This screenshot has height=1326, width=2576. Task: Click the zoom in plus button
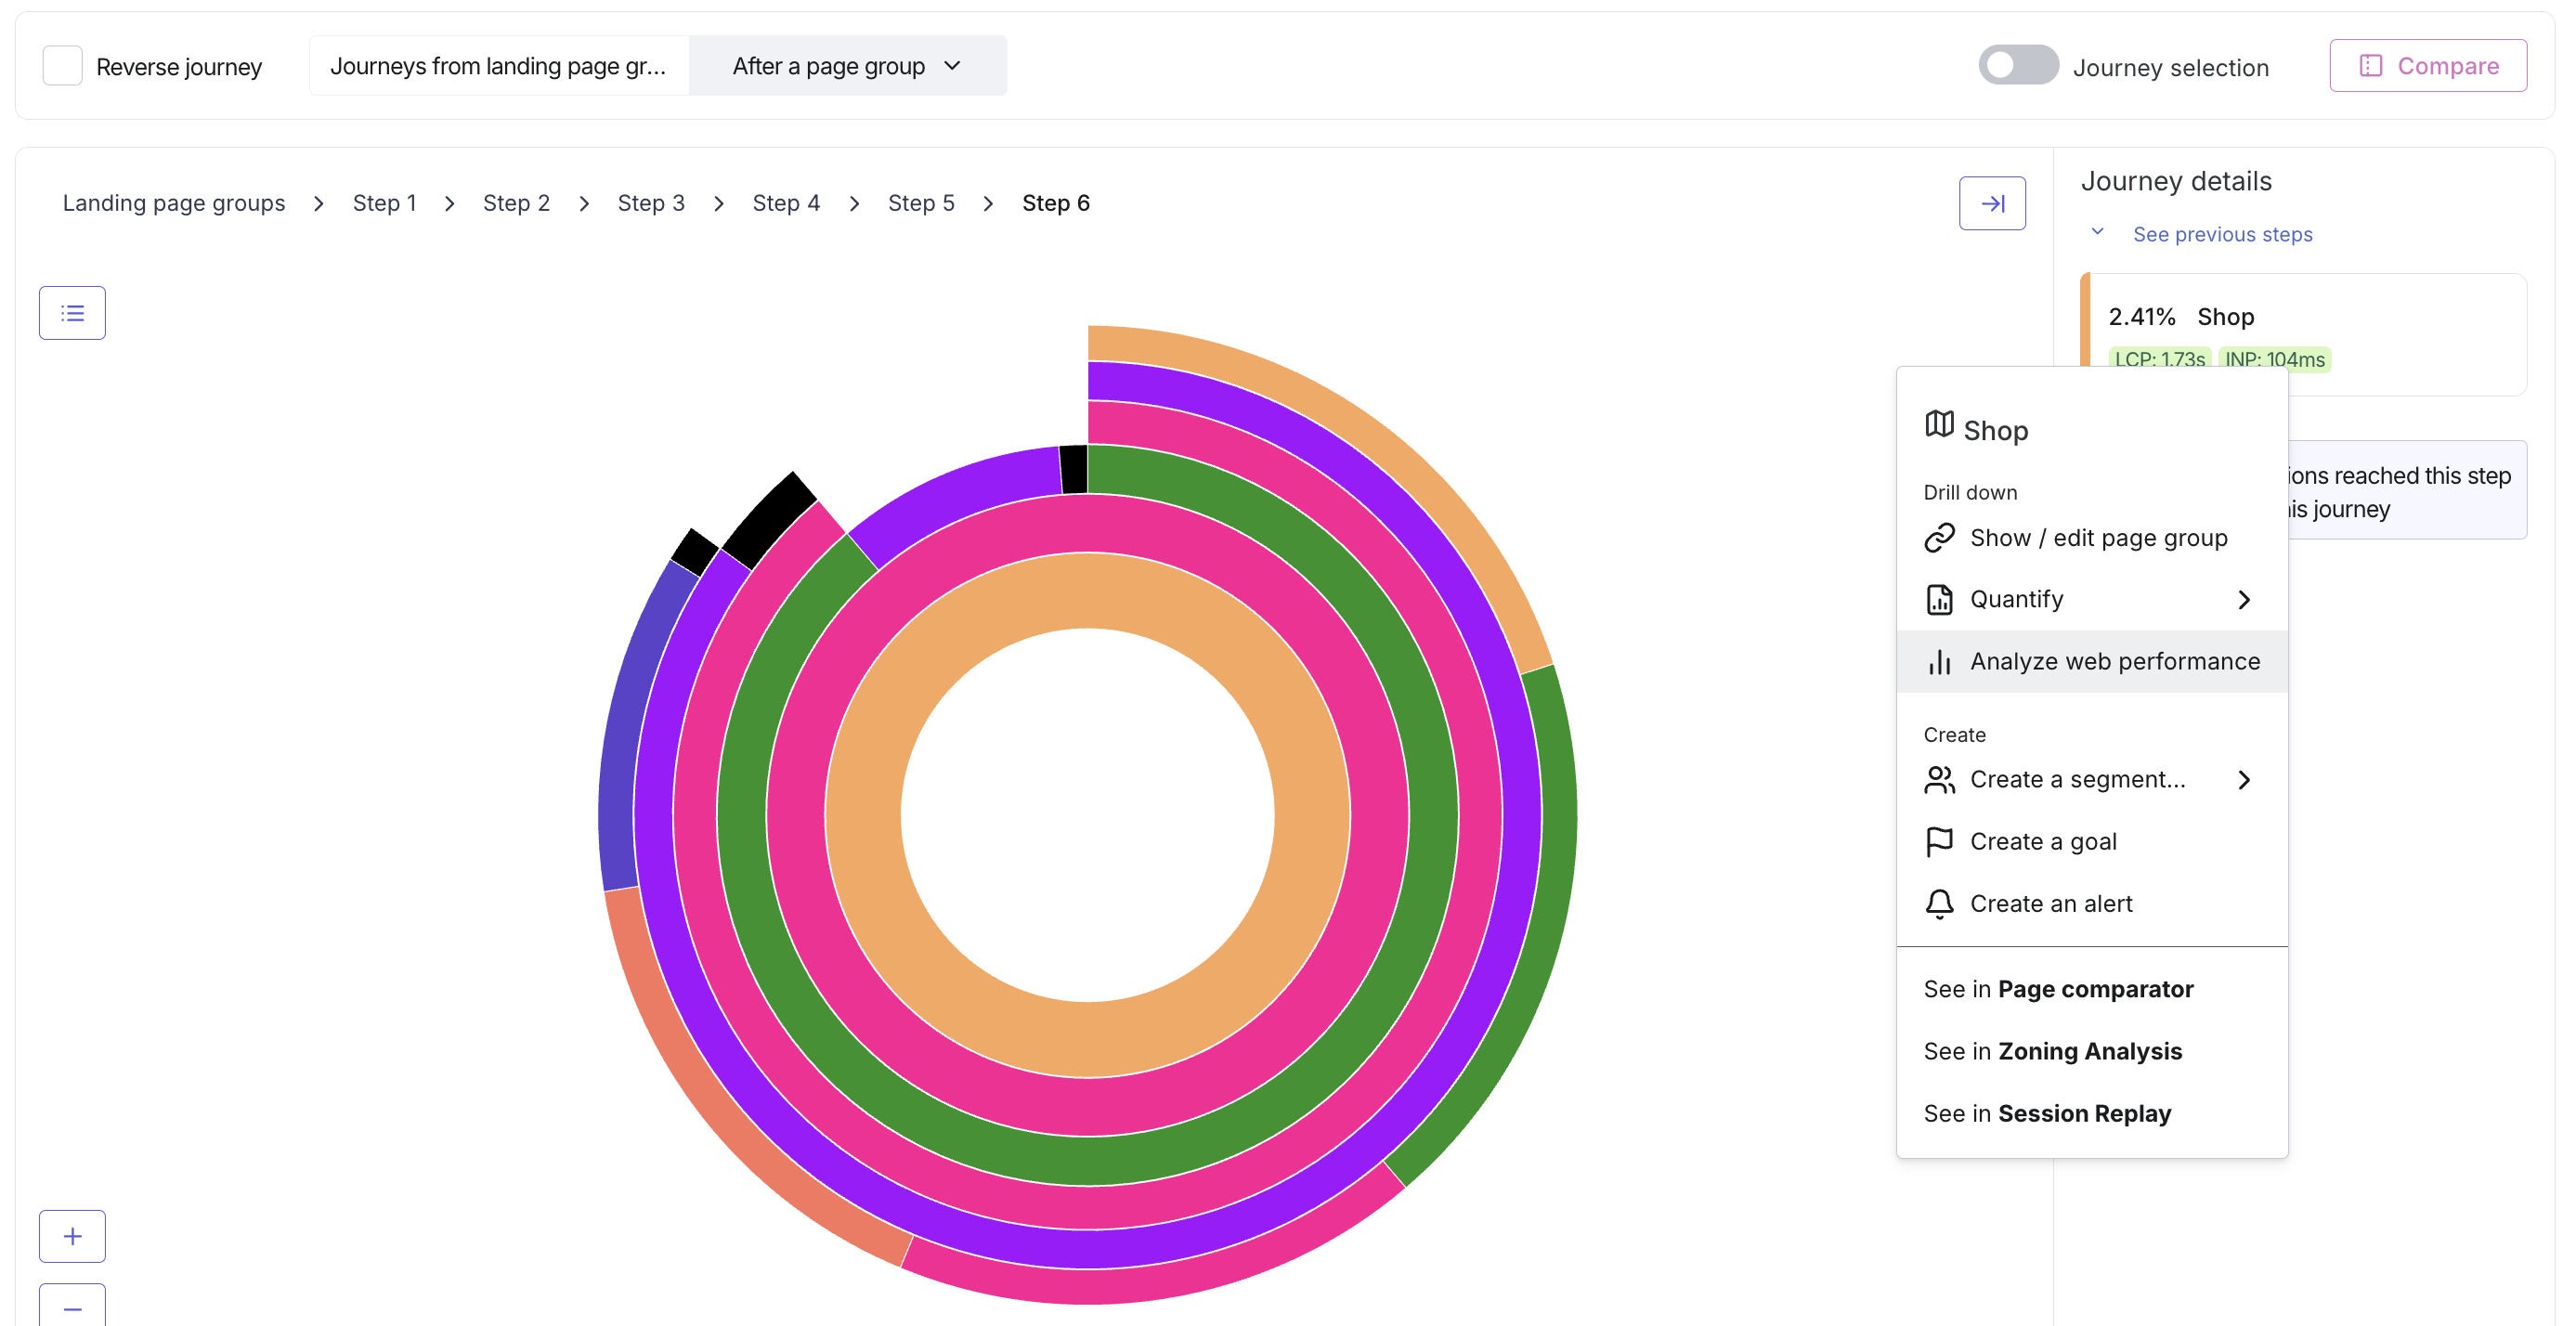point(72,1236)
